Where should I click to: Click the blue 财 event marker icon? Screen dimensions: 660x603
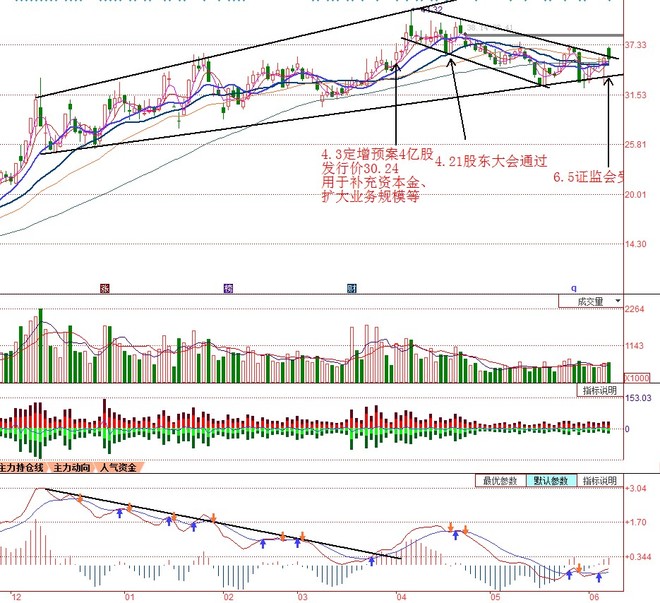pos(351,288)
